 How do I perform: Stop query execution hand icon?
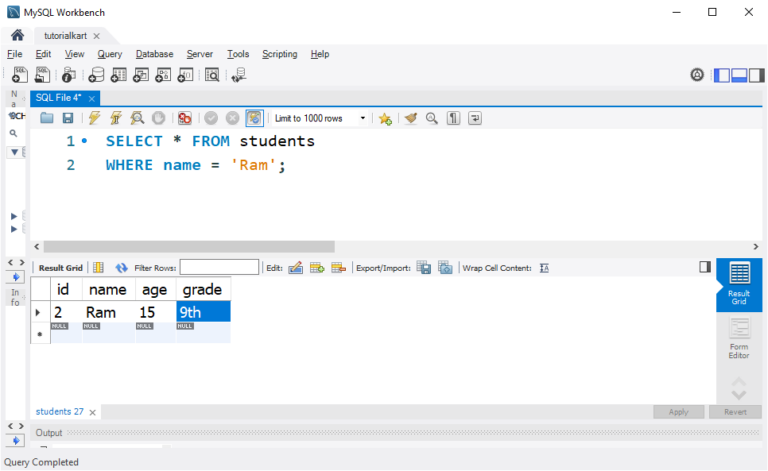click(x=158, y=118)
